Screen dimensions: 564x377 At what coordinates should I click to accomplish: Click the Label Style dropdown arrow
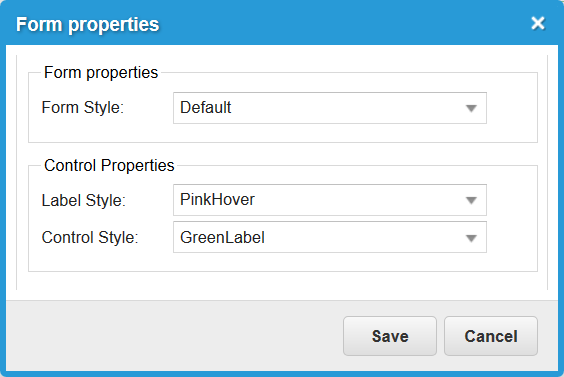pyautogui.click(x=471, y=200)
